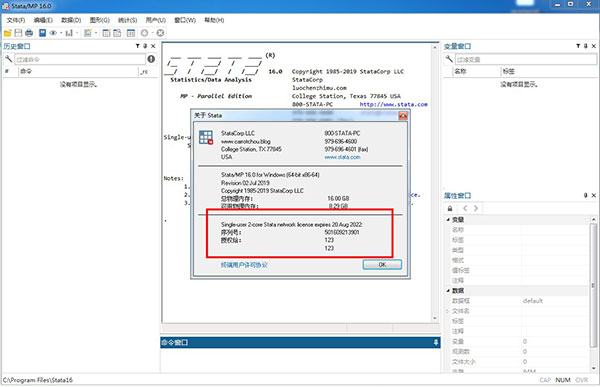Open the 用户(U) menu
The height and width of the screenshot is (387, 600).
coord(155,20)
